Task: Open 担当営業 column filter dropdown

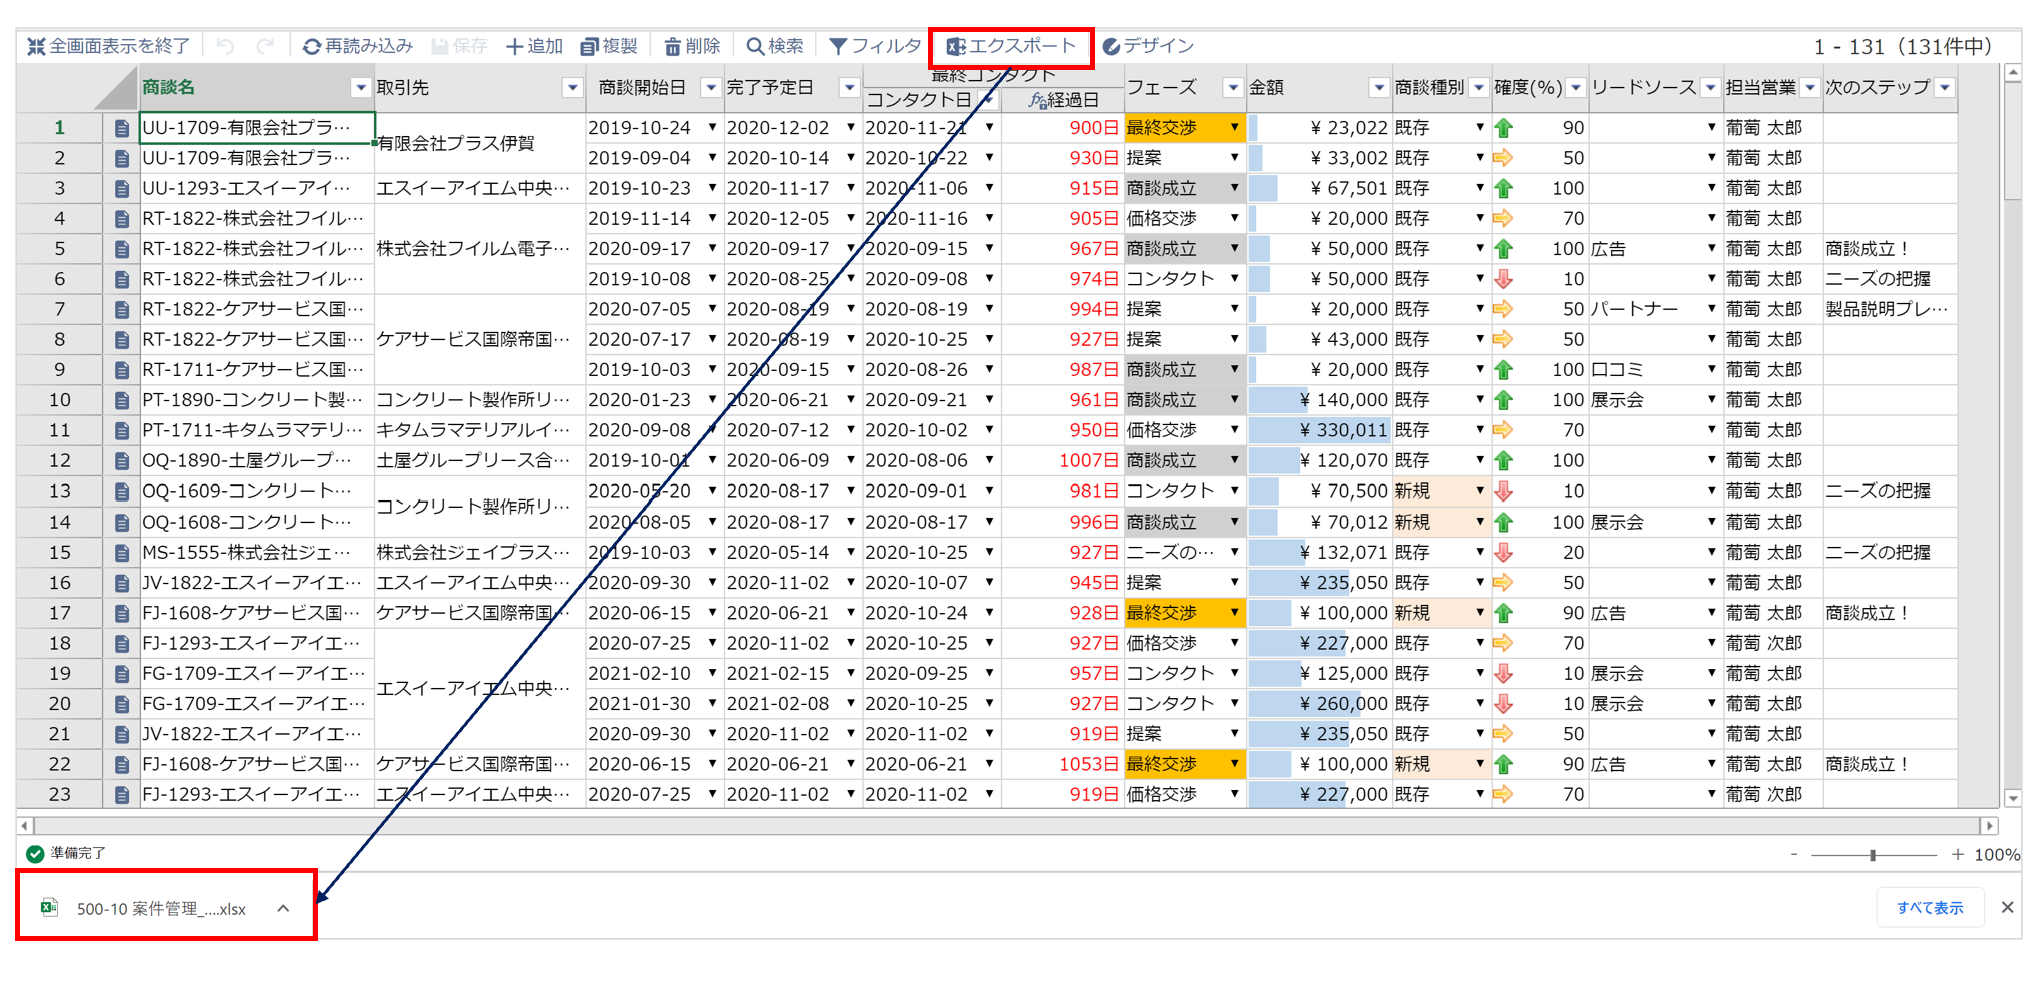Action: point(1810,88)
